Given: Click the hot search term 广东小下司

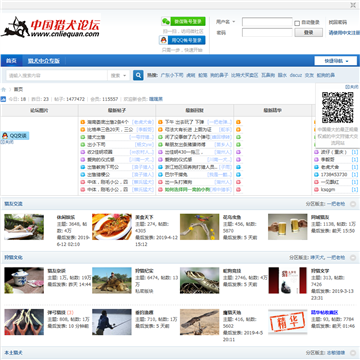Looking at the screenshot, I should pos(172,75).
